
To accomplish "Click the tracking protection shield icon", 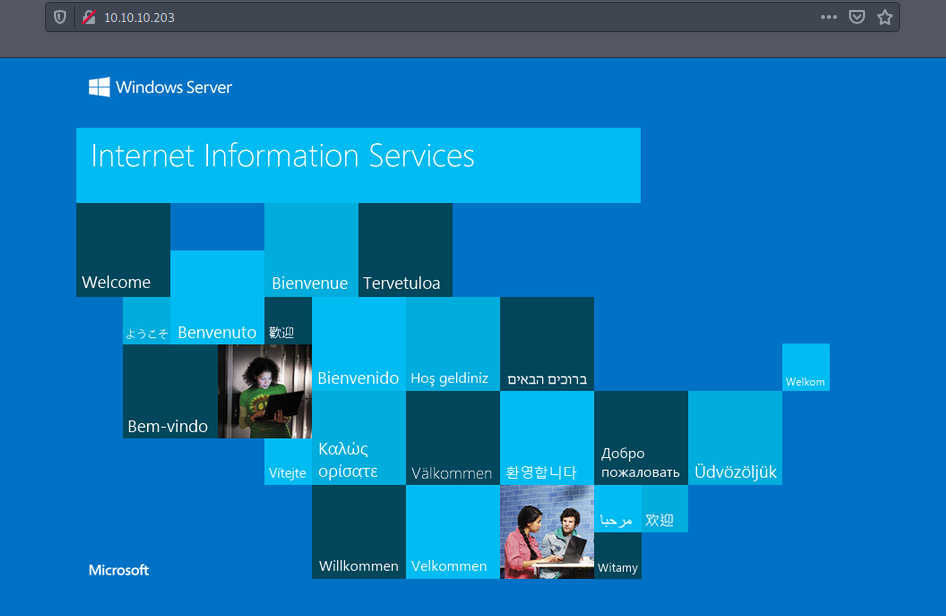I will click(x=60, y=17).
